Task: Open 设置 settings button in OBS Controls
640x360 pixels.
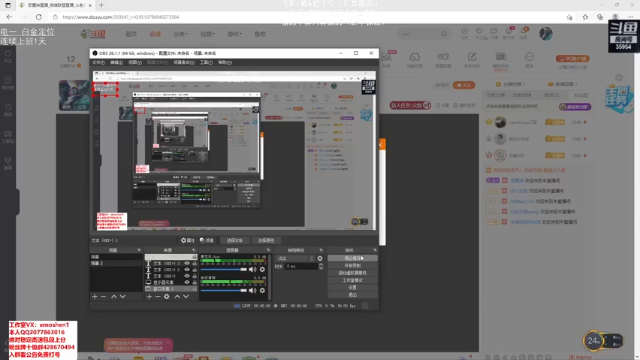Action: [x=353, y=287]
